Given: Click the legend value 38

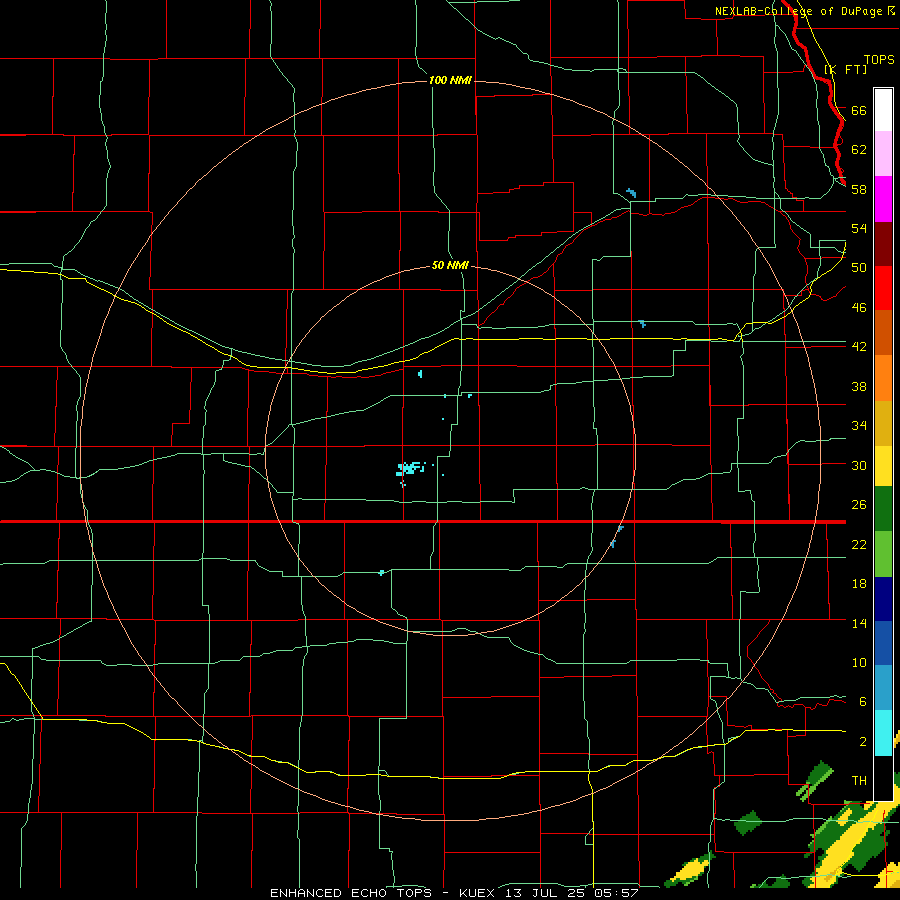Looking at the screenshot, I should [x=859, y=386].
